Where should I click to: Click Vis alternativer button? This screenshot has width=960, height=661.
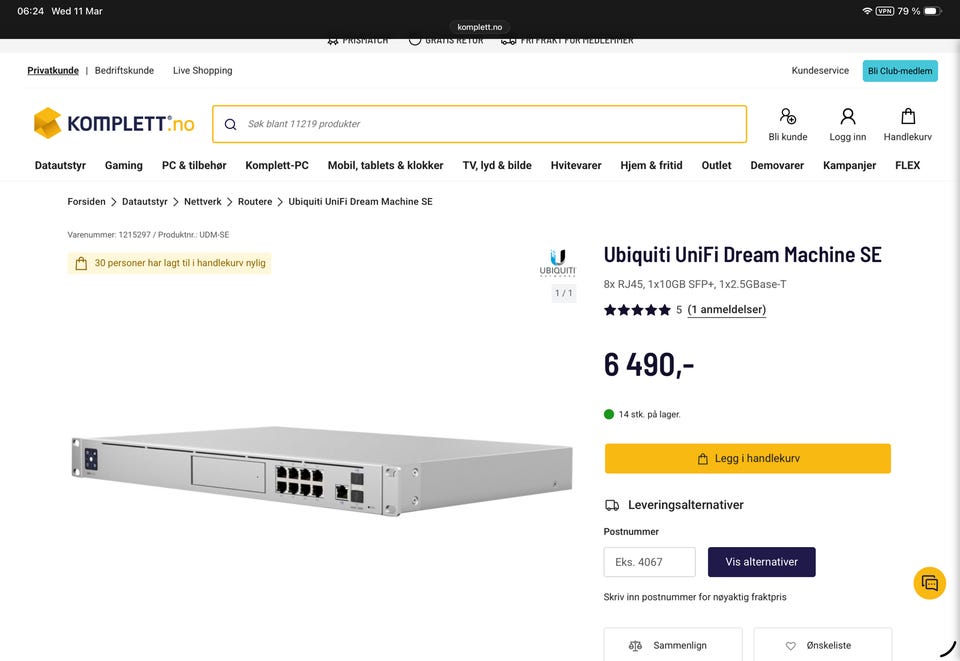[x=762, y=562]
